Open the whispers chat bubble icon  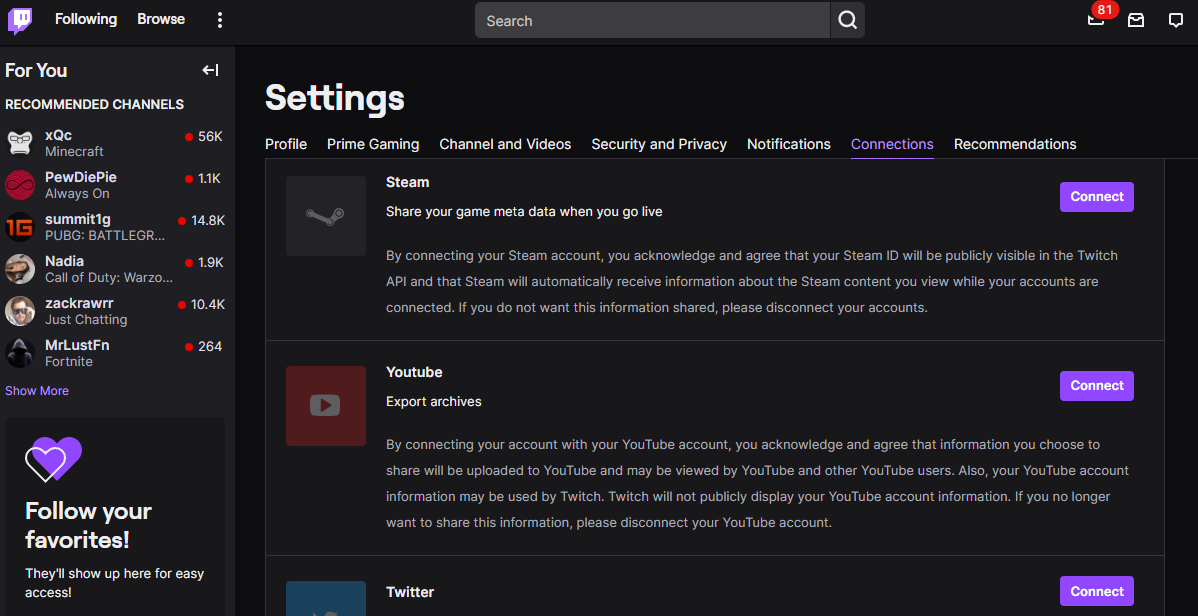coord(1177,21)
